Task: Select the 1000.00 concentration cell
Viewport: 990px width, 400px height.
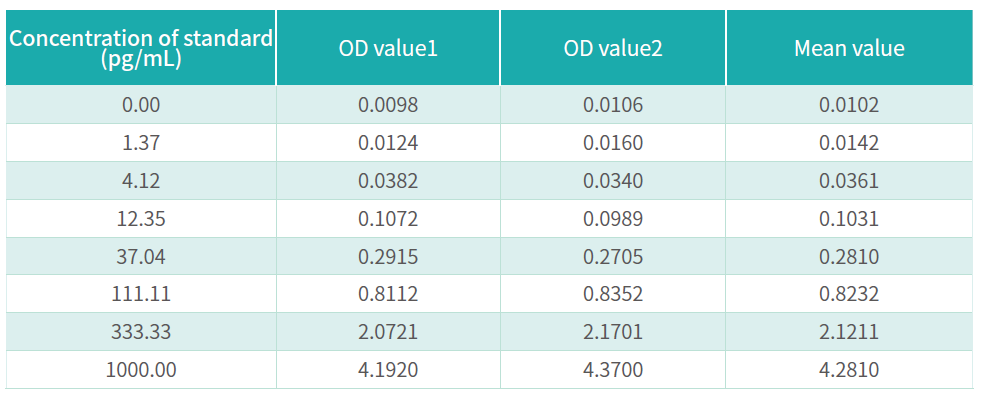Action: 141,370
